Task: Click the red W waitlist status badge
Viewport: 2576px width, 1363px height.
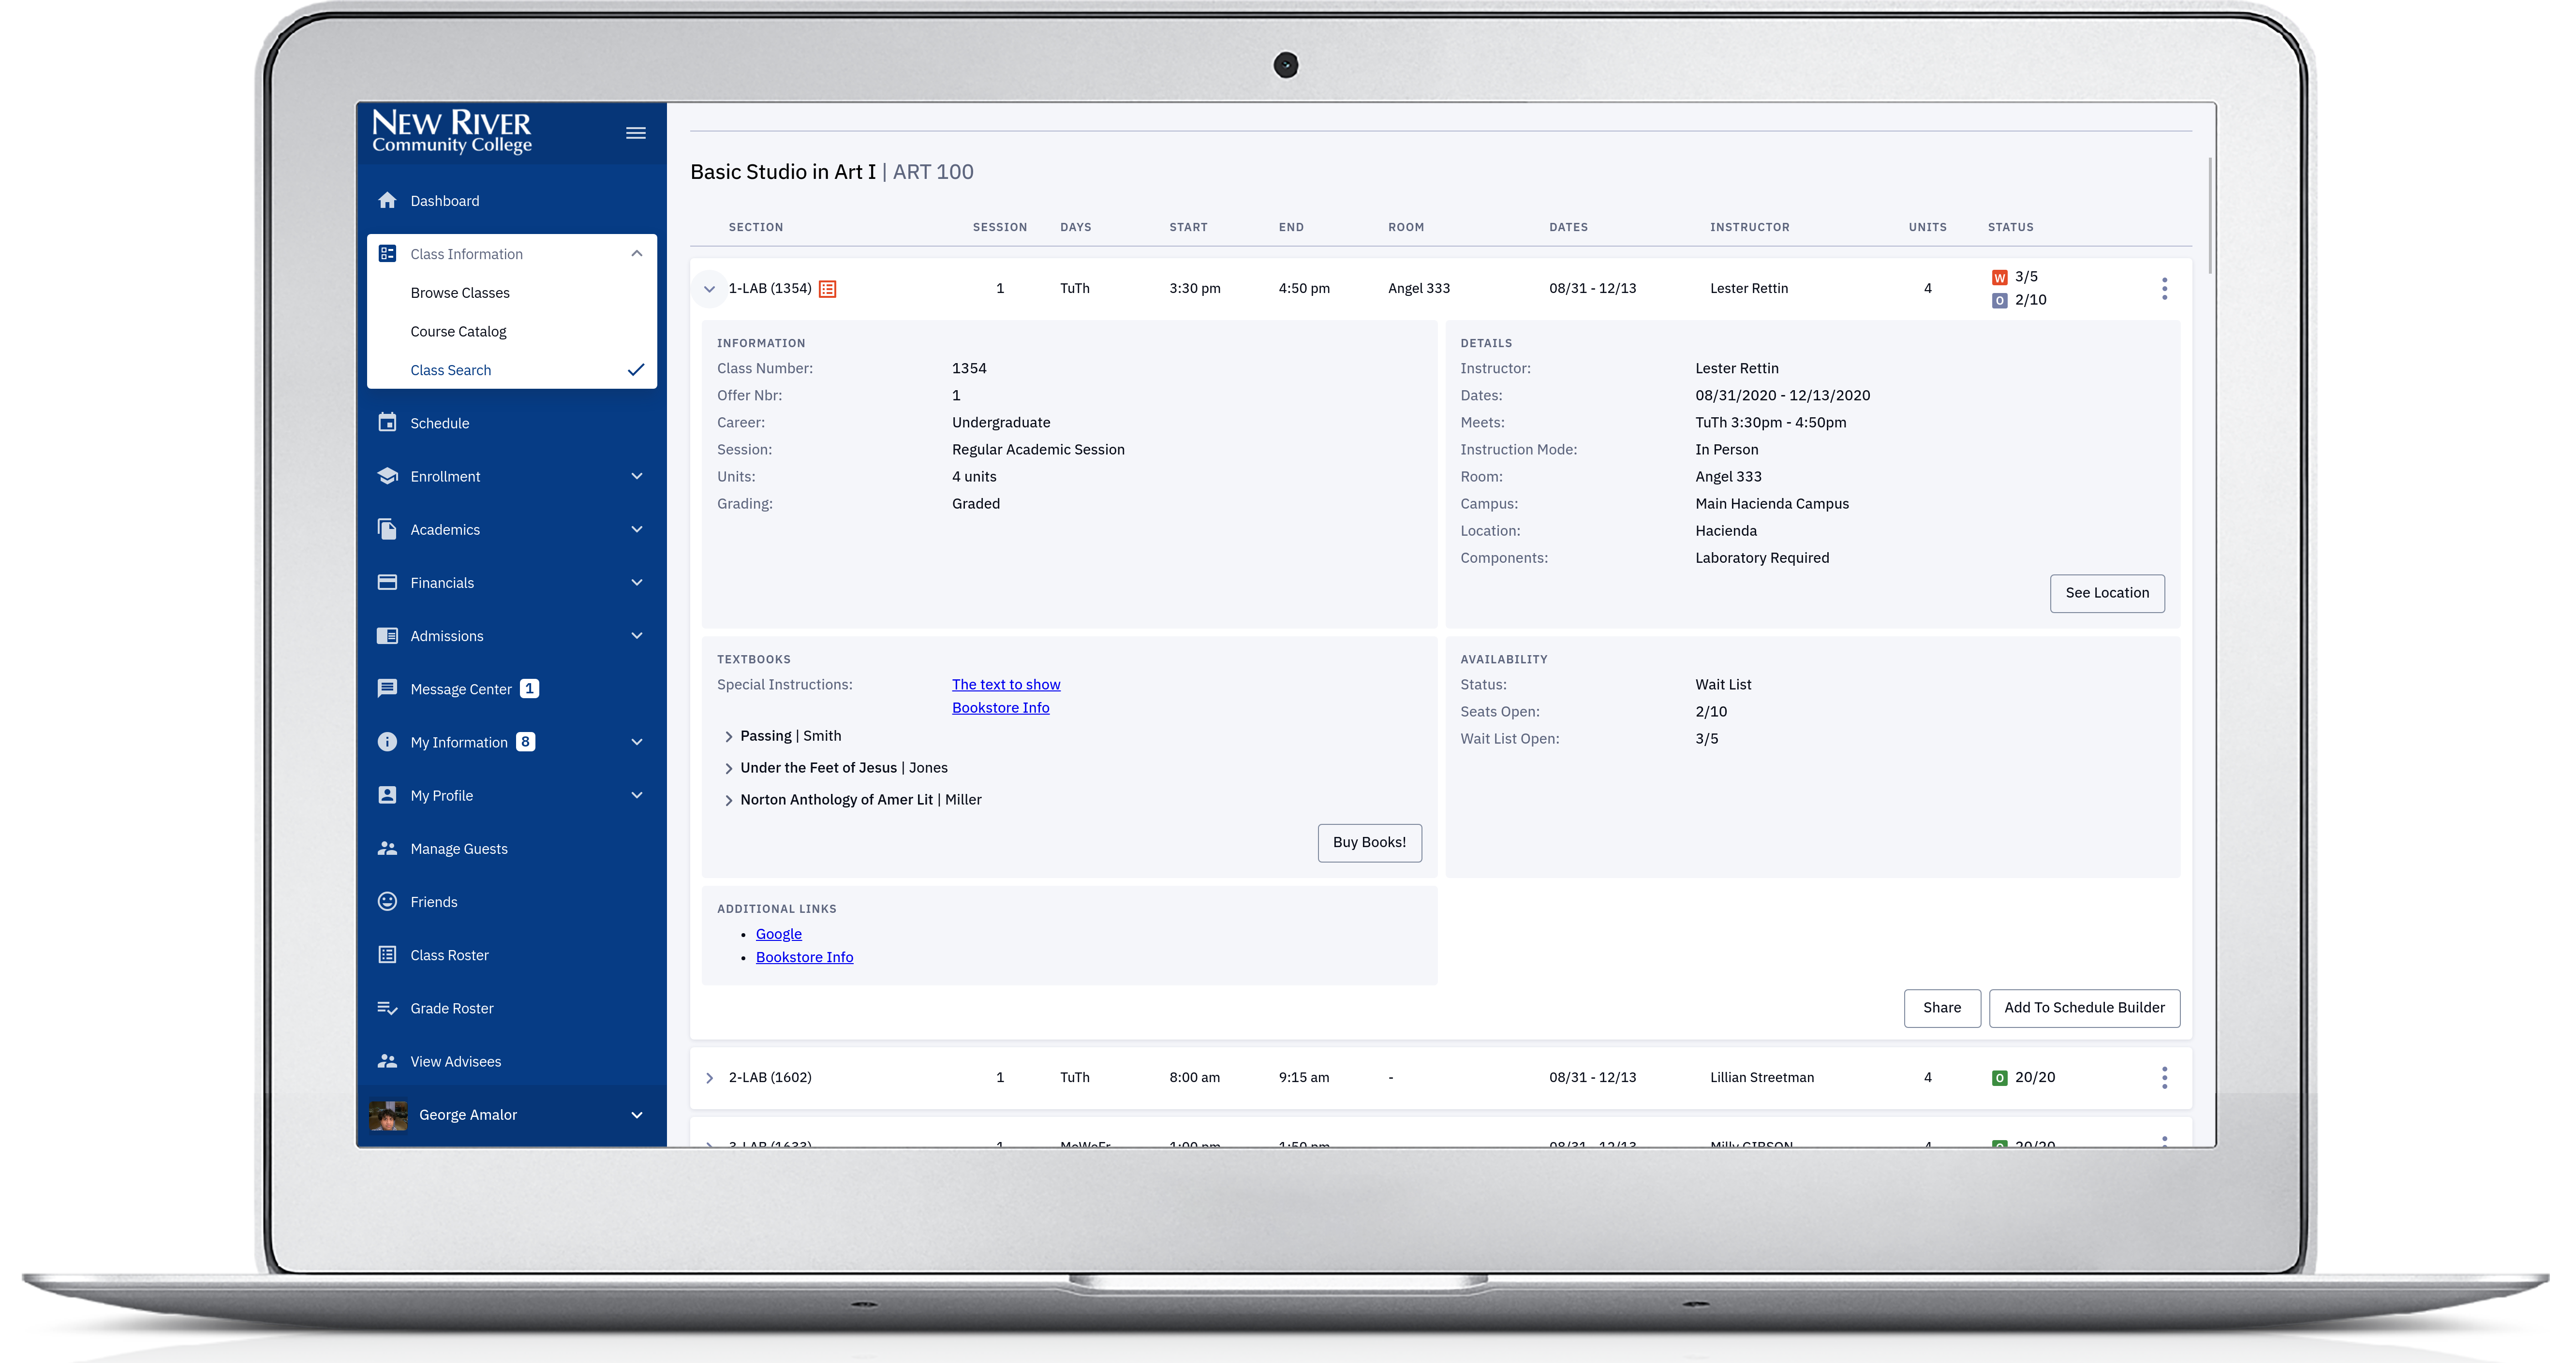Action: pyautogui.click(x=1999, y=277)
